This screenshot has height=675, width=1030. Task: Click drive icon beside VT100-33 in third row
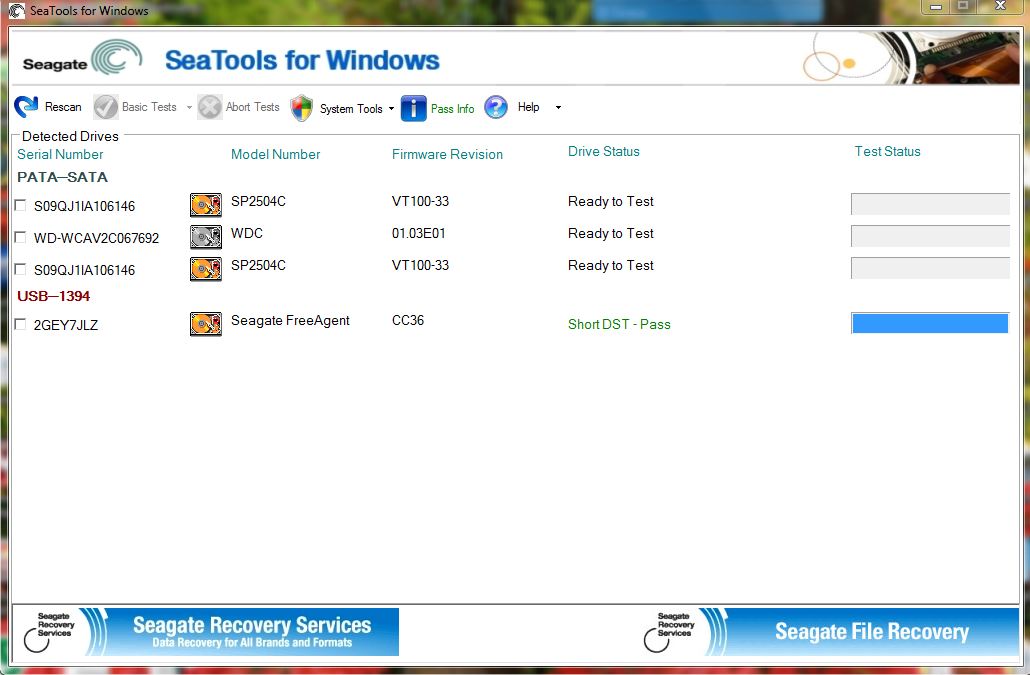click(x=206, y=269)
